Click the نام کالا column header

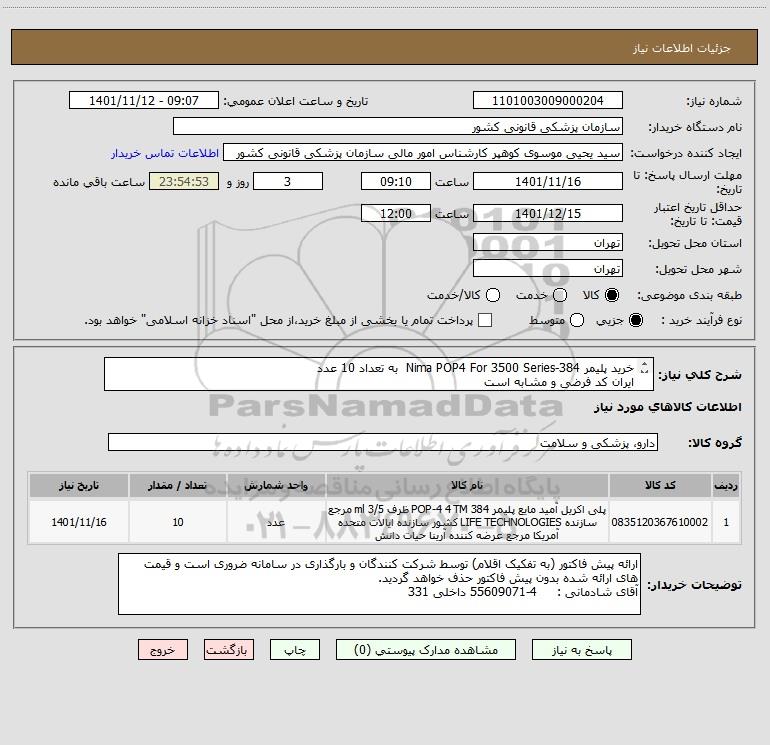click(x=467, y=485)
